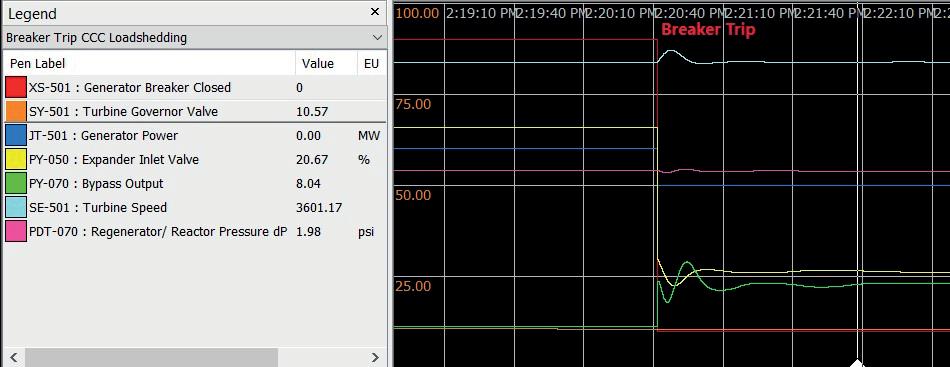Screen dimensions: 950x367
Task: Close the Legend panel
Action: point(375,12)
